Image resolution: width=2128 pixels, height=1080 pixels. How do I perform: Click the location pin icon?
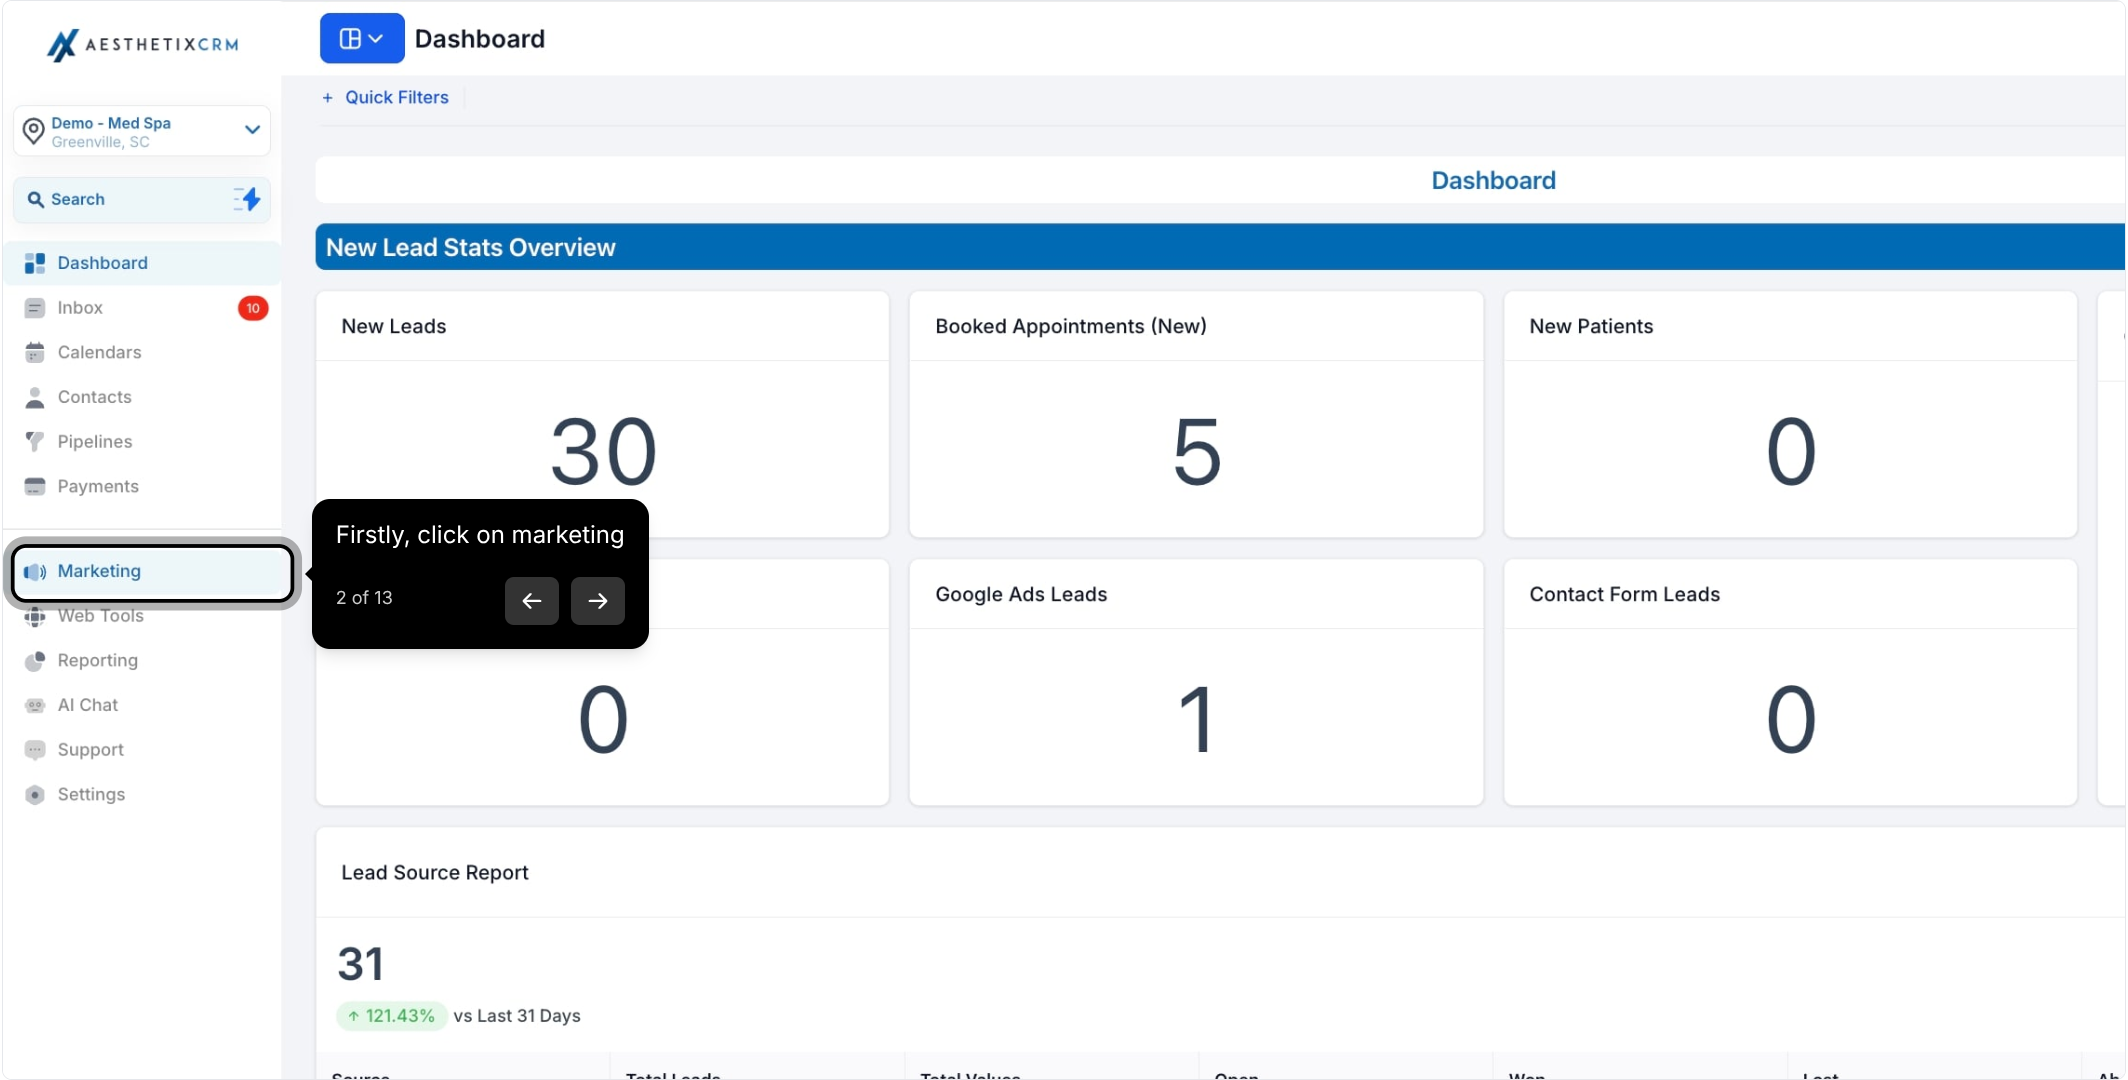pyautogui.click(x=34, y=131)
